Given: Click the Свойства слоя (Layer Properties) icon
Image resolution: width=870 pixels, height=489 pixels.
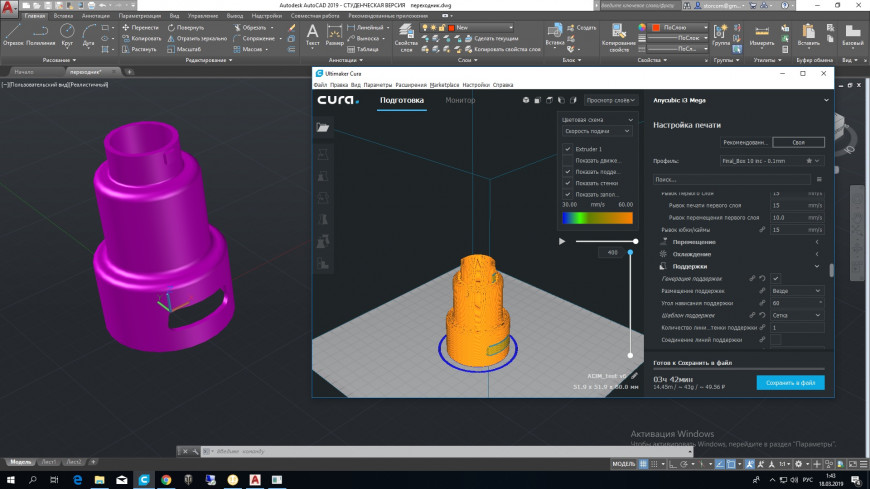Looking at the screenshot, I should click(406, 32).
